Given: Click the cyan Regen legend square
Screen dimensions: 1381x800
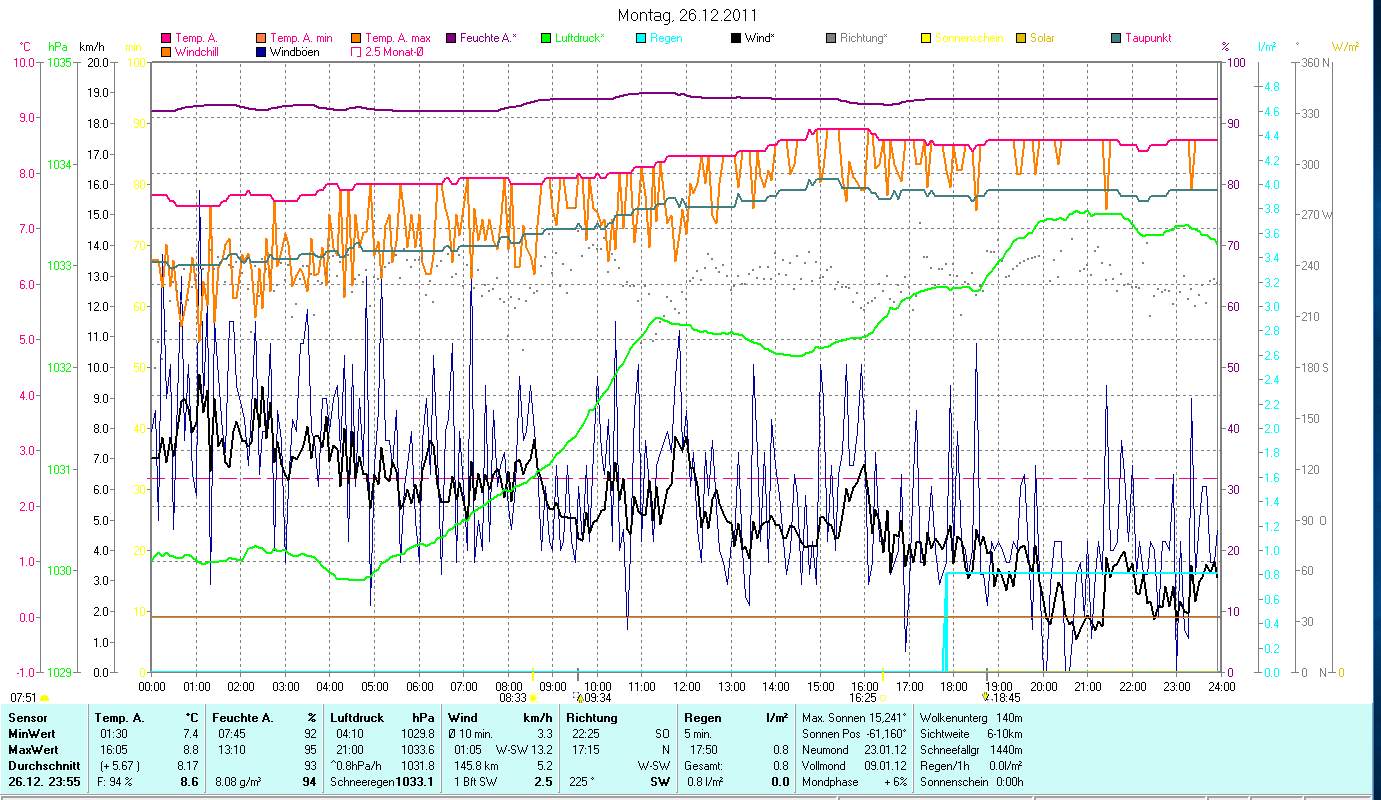Looking at the screenshot, I should pos(641,38).
